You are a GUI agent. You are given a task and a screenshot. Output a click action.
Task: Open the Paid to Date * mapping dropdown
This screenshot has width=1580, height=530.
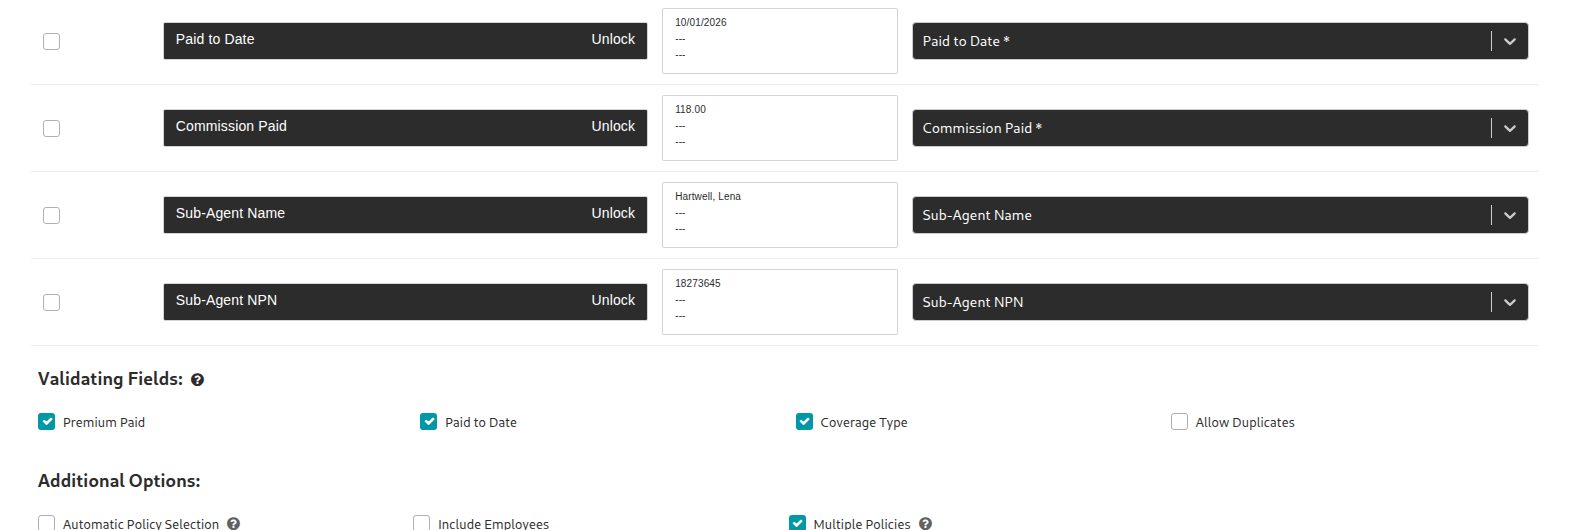(x=1220, y=41)
